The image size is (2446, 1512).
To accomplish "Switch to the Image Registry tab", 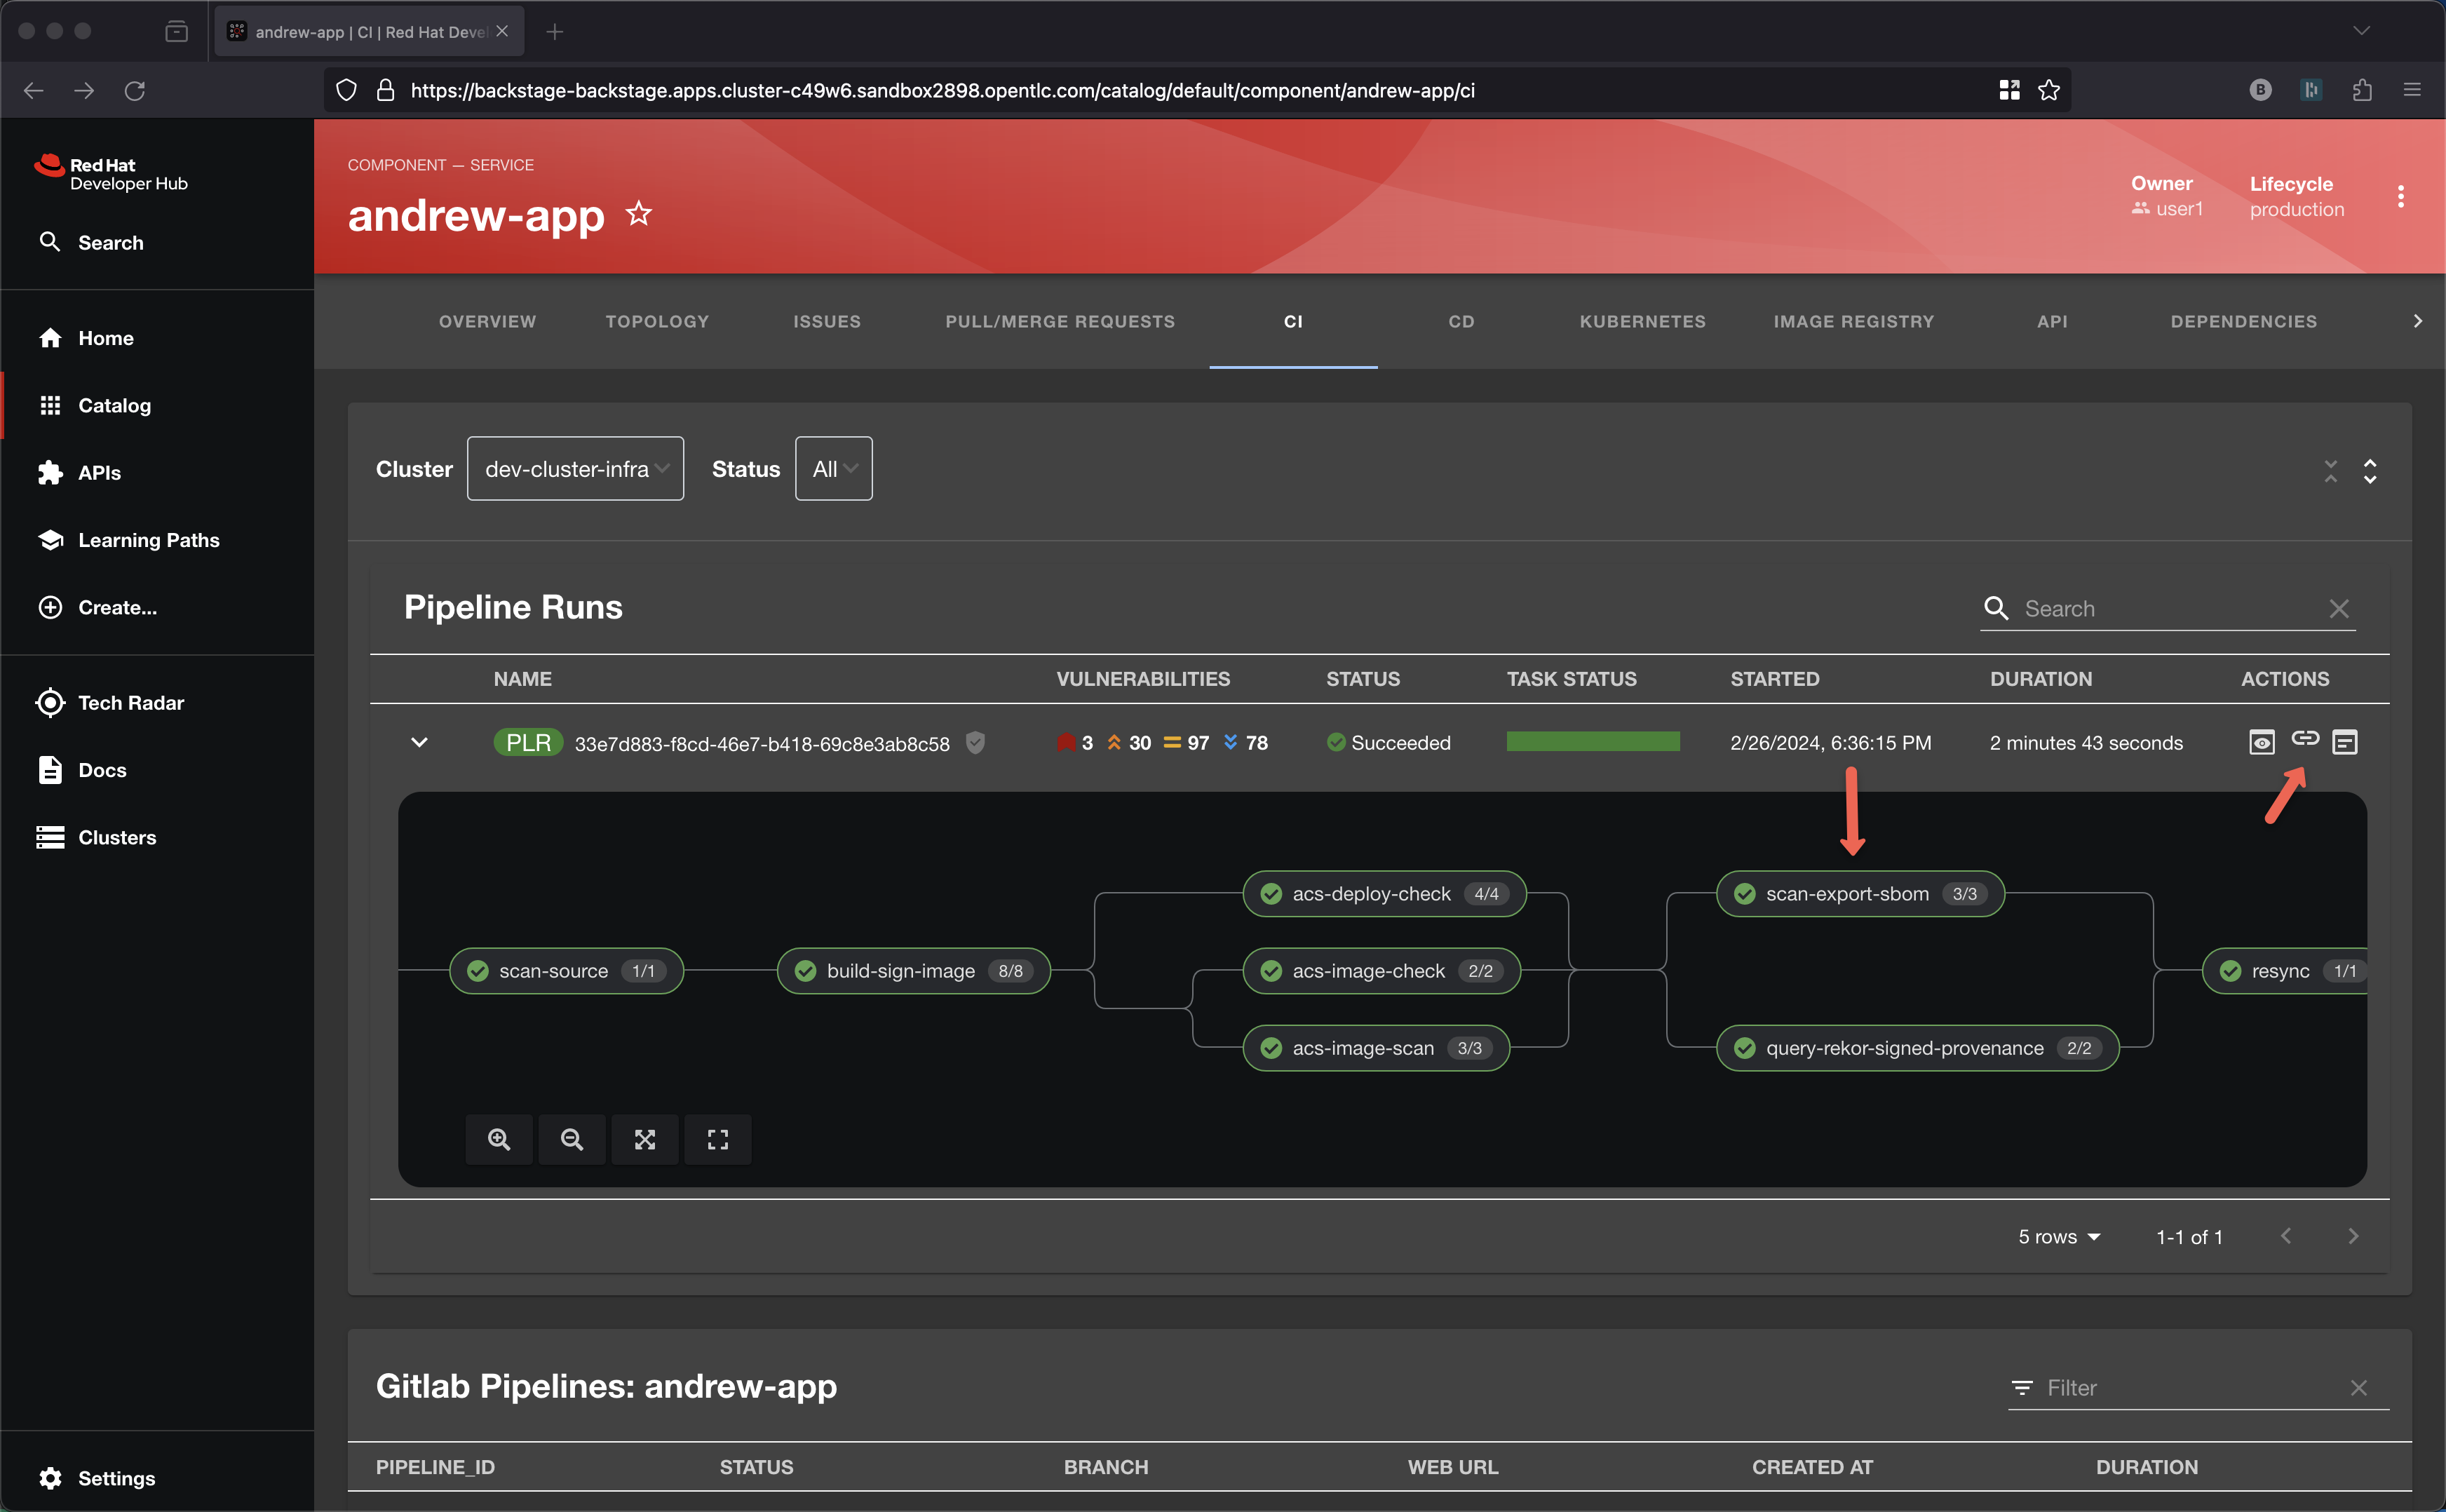I will click(x=1853, y=321).
